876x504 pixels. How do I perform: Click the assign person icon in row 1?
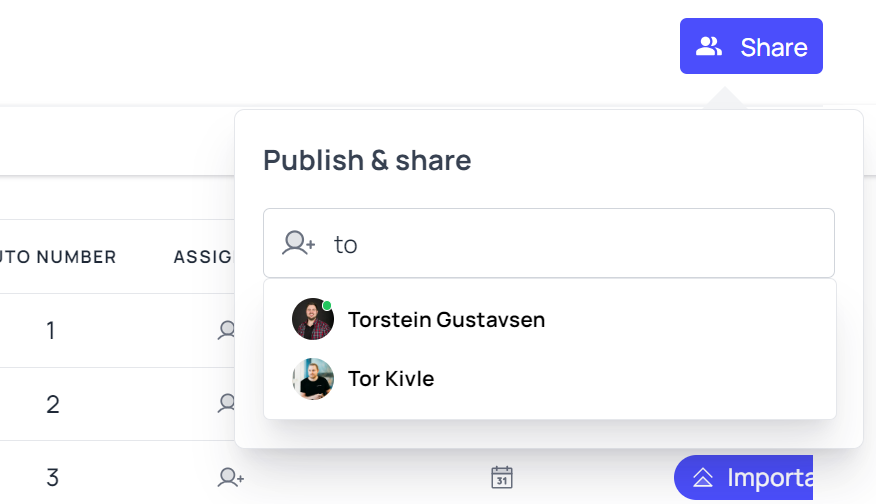click(x=227, y=330)
